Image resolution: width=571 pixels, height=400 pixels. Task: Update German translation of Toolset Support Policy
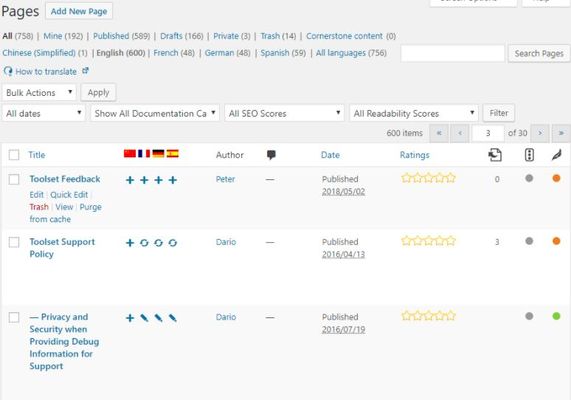tap(158, 243)
